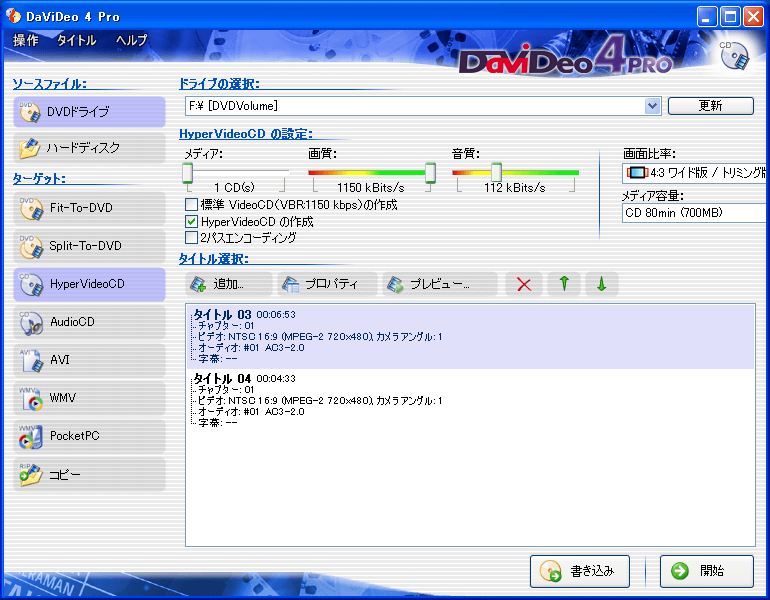Click タイトル 04 字幕 row
770x600 pixels.
click(218, 423)
